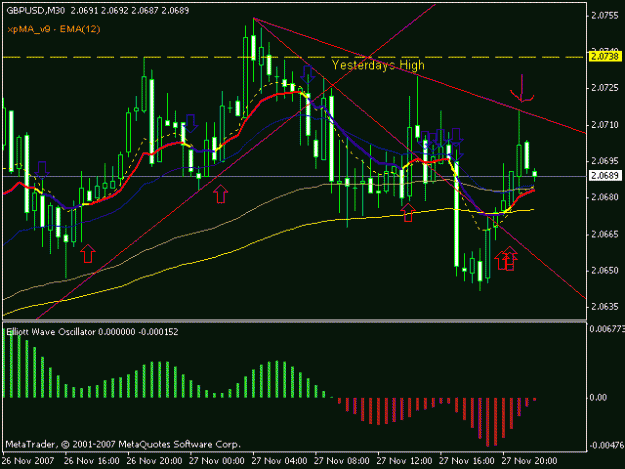Click the 26 Nov 20:00 time label

click(154, 461)
